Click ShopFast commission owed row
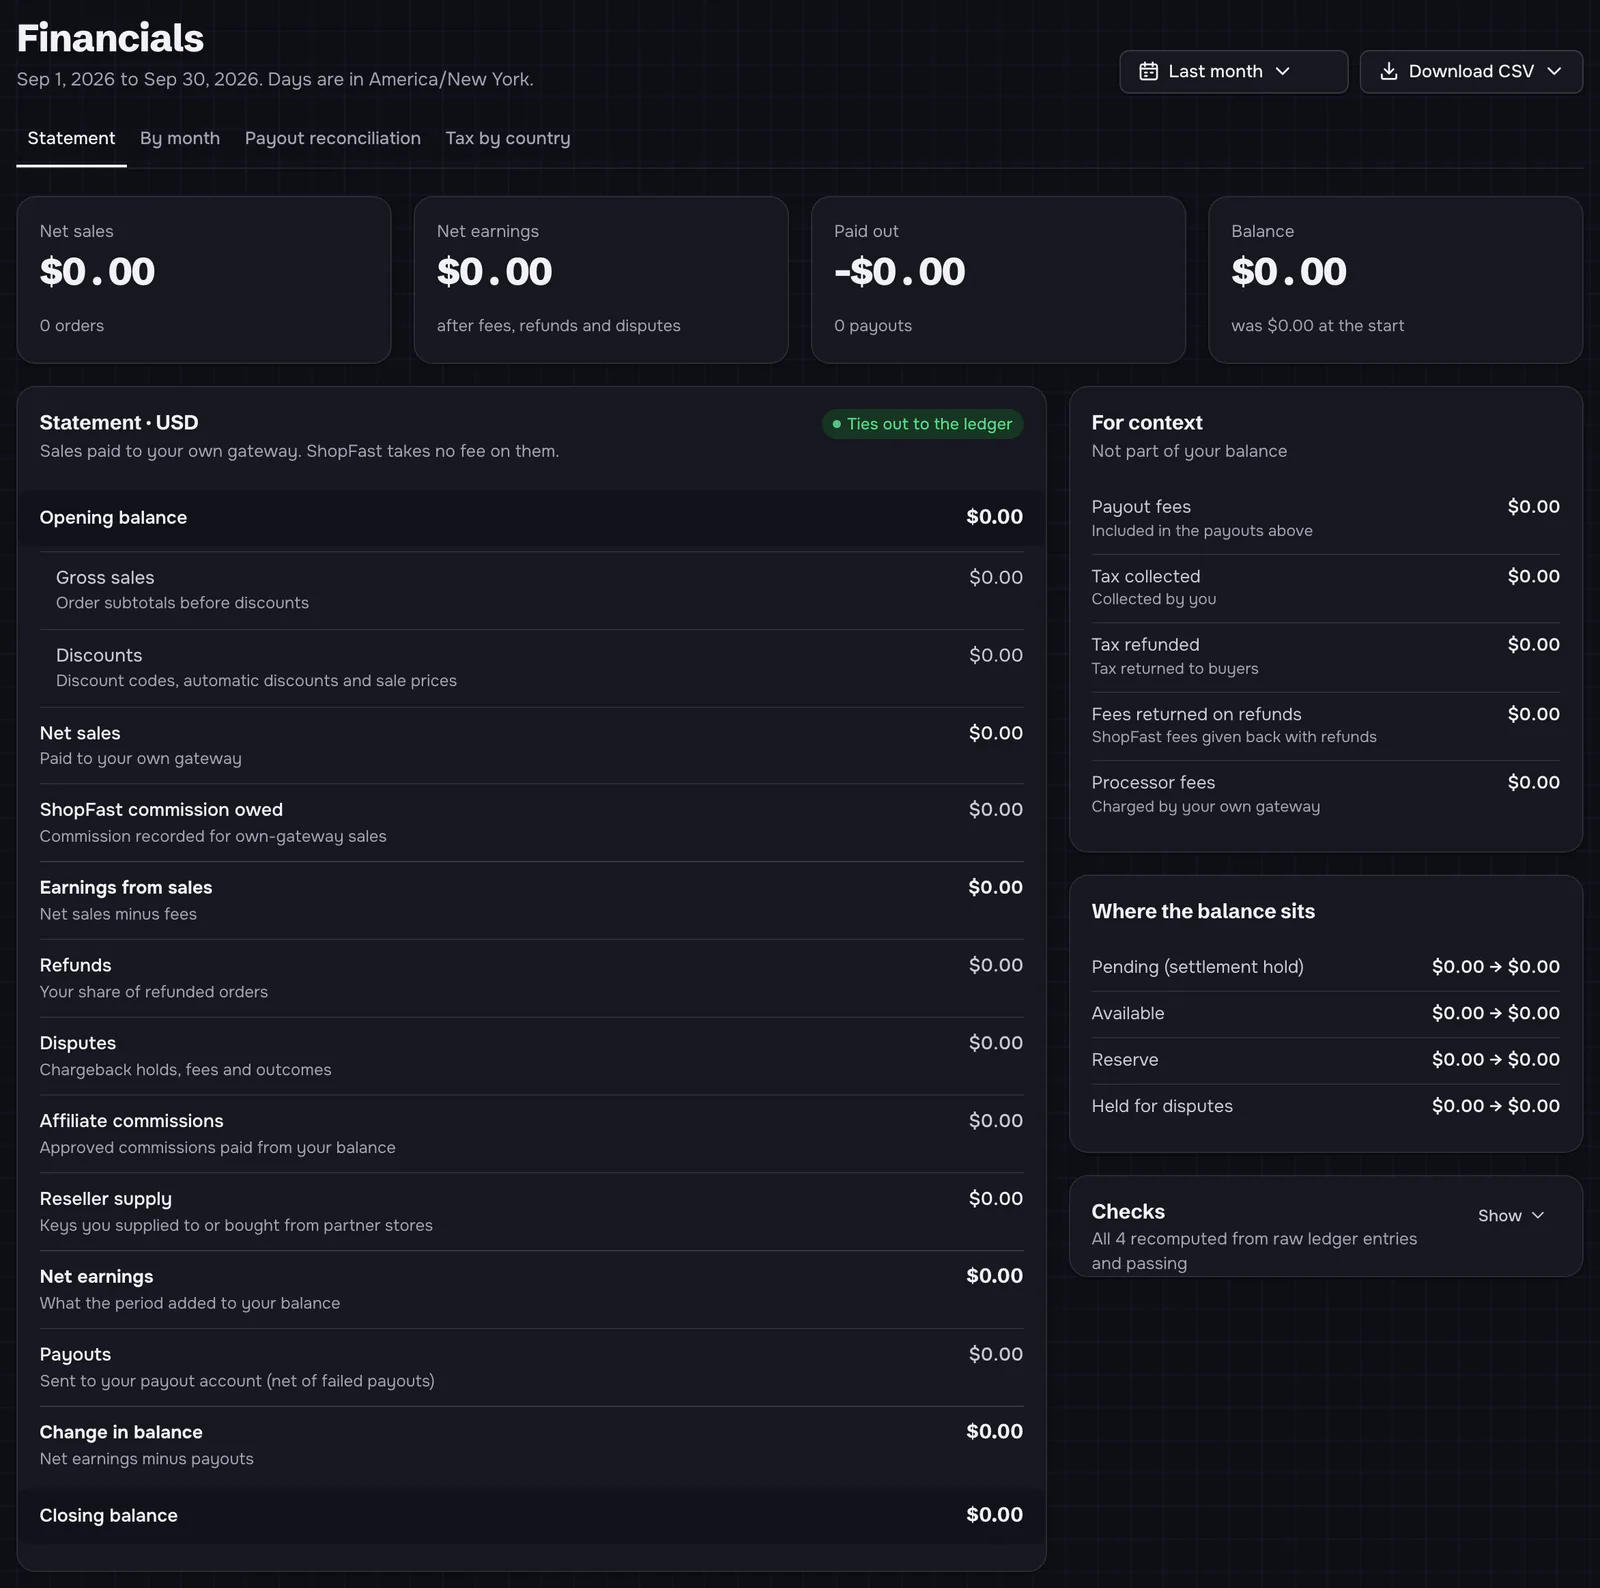Screen dimensions: 1600x1588 (x=531, y=822)
